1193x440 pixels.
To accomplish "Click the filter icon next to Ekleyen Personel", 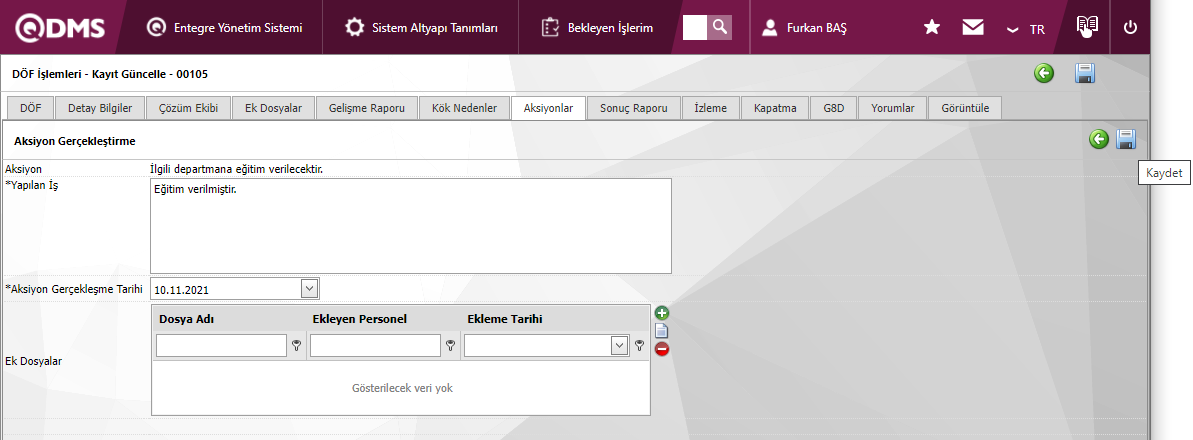I will point(450,346).
